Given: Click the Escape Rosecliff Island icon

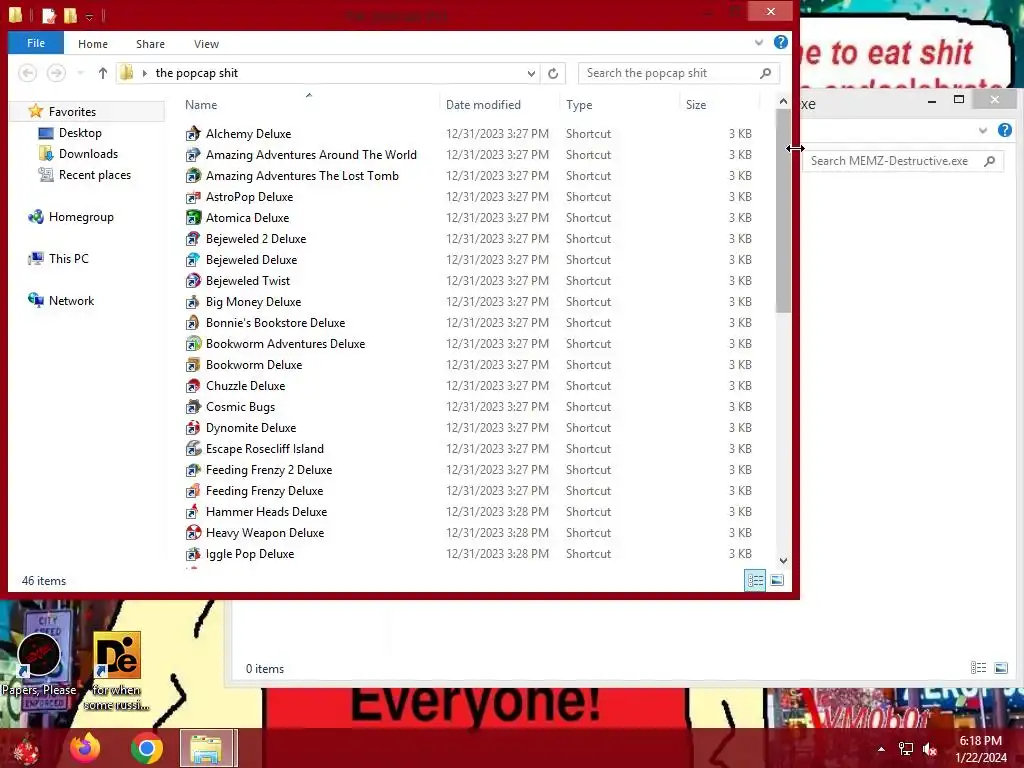Looking at the screenshot, I should [193, 449].
